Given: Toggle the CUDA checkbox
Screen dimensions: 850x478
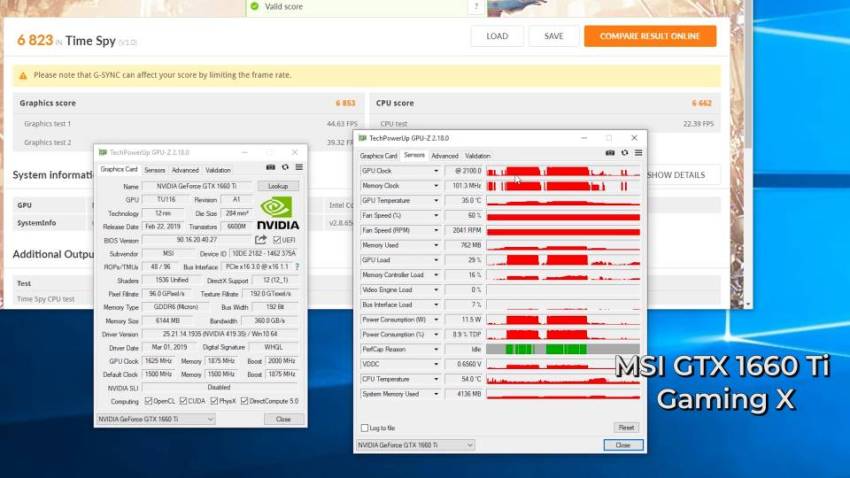Looking at the screenshot, I should click(x=183, y=401).
